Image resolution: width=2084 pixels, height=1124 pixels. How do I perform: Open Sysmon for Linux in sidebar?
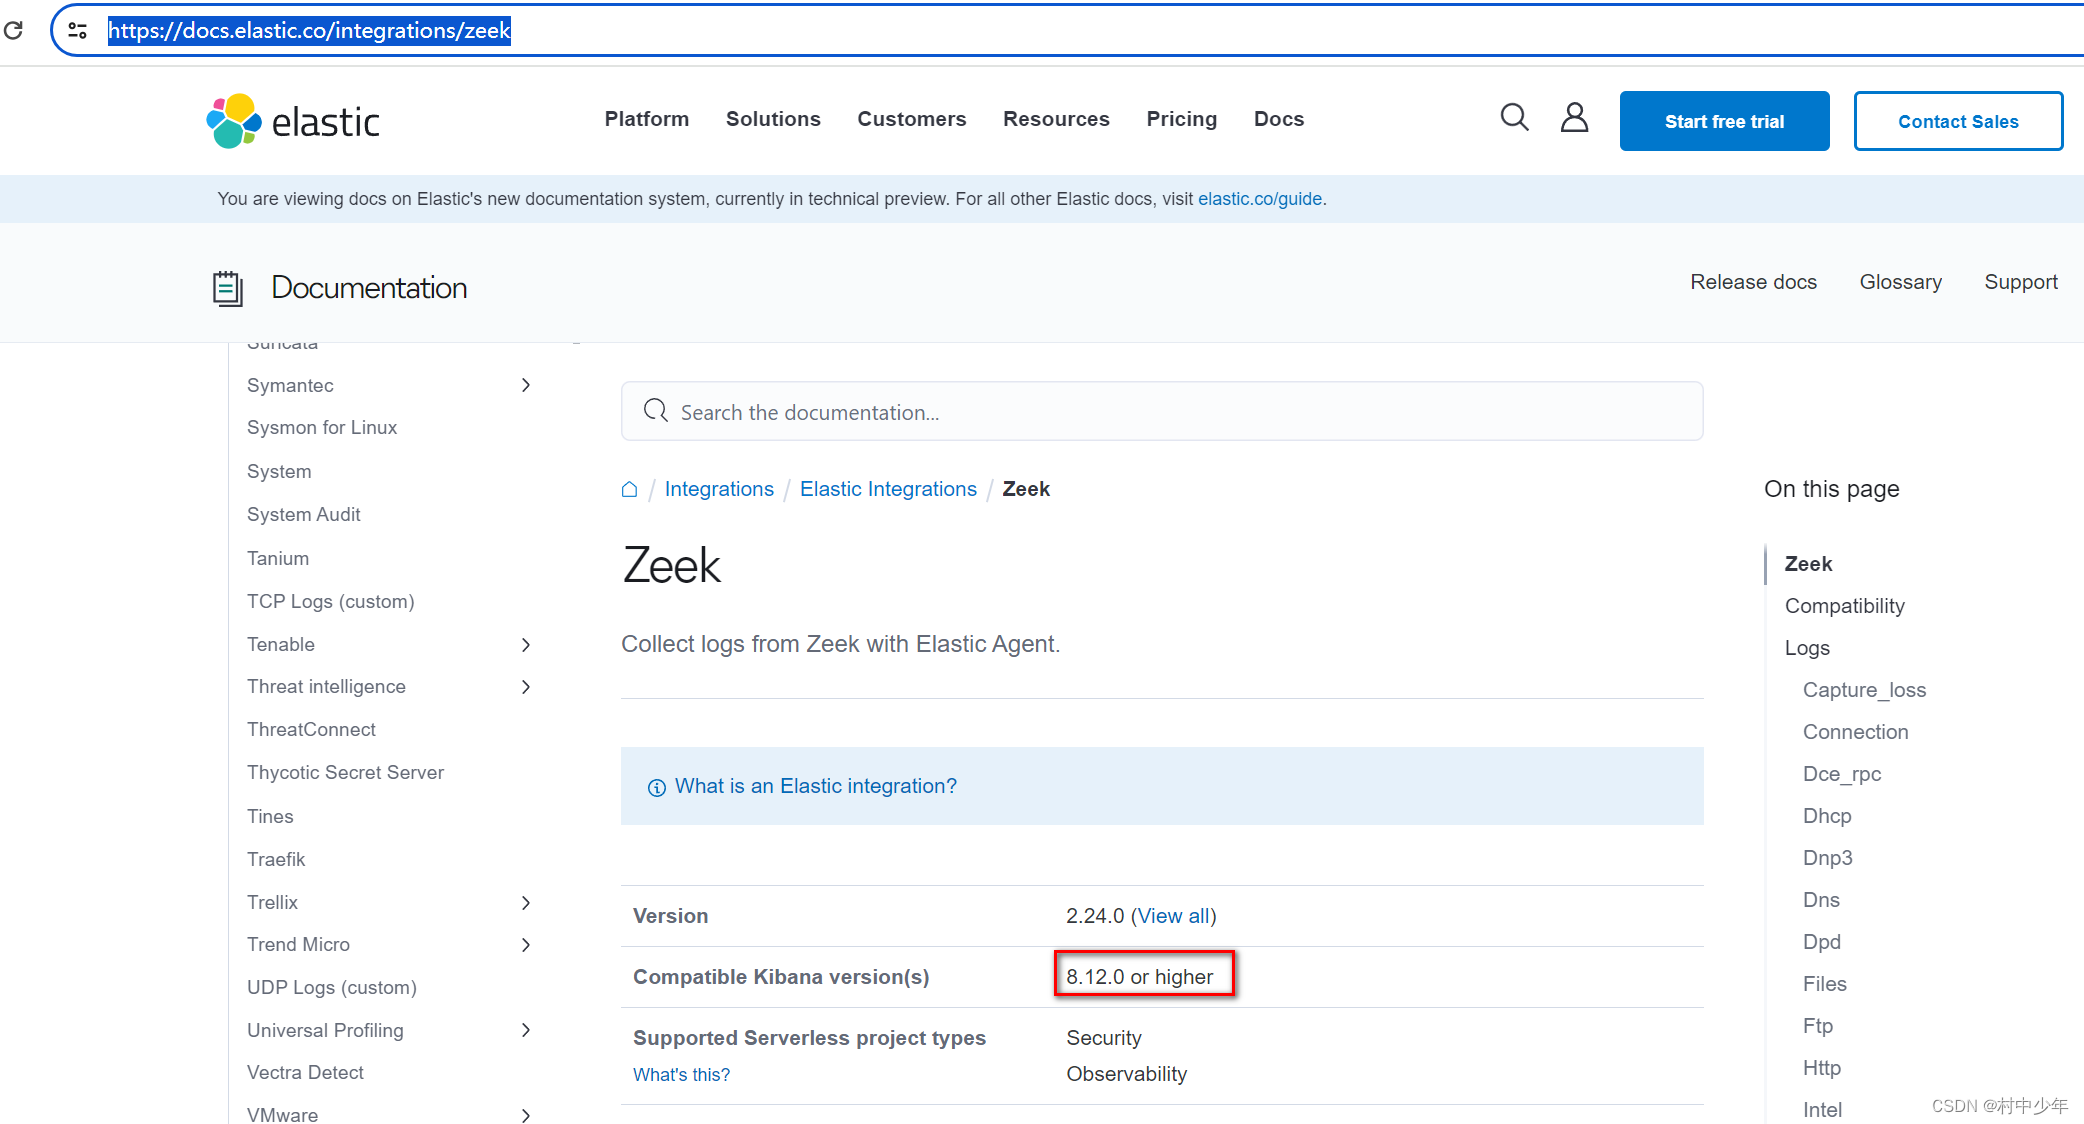[x=322, y=428]
